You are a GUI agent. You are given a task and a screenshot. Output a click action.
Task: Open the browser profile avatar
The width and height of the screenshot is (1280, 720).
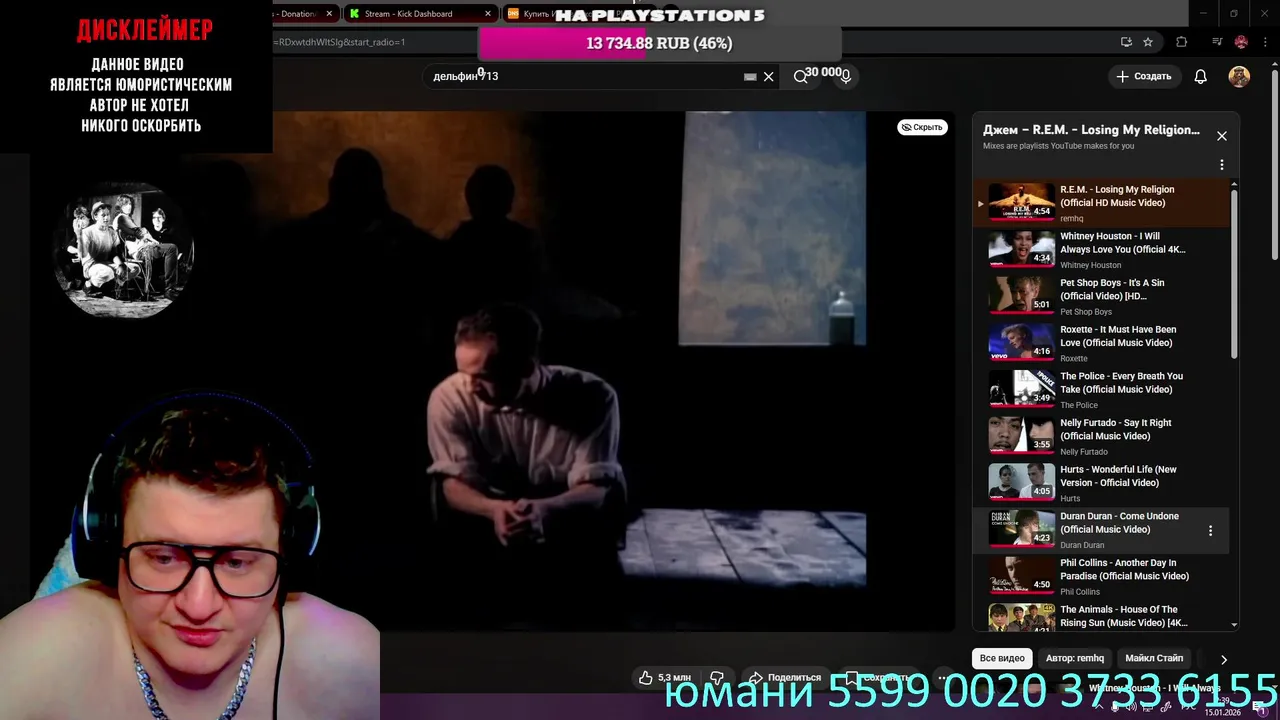[x=1241, y=42]
